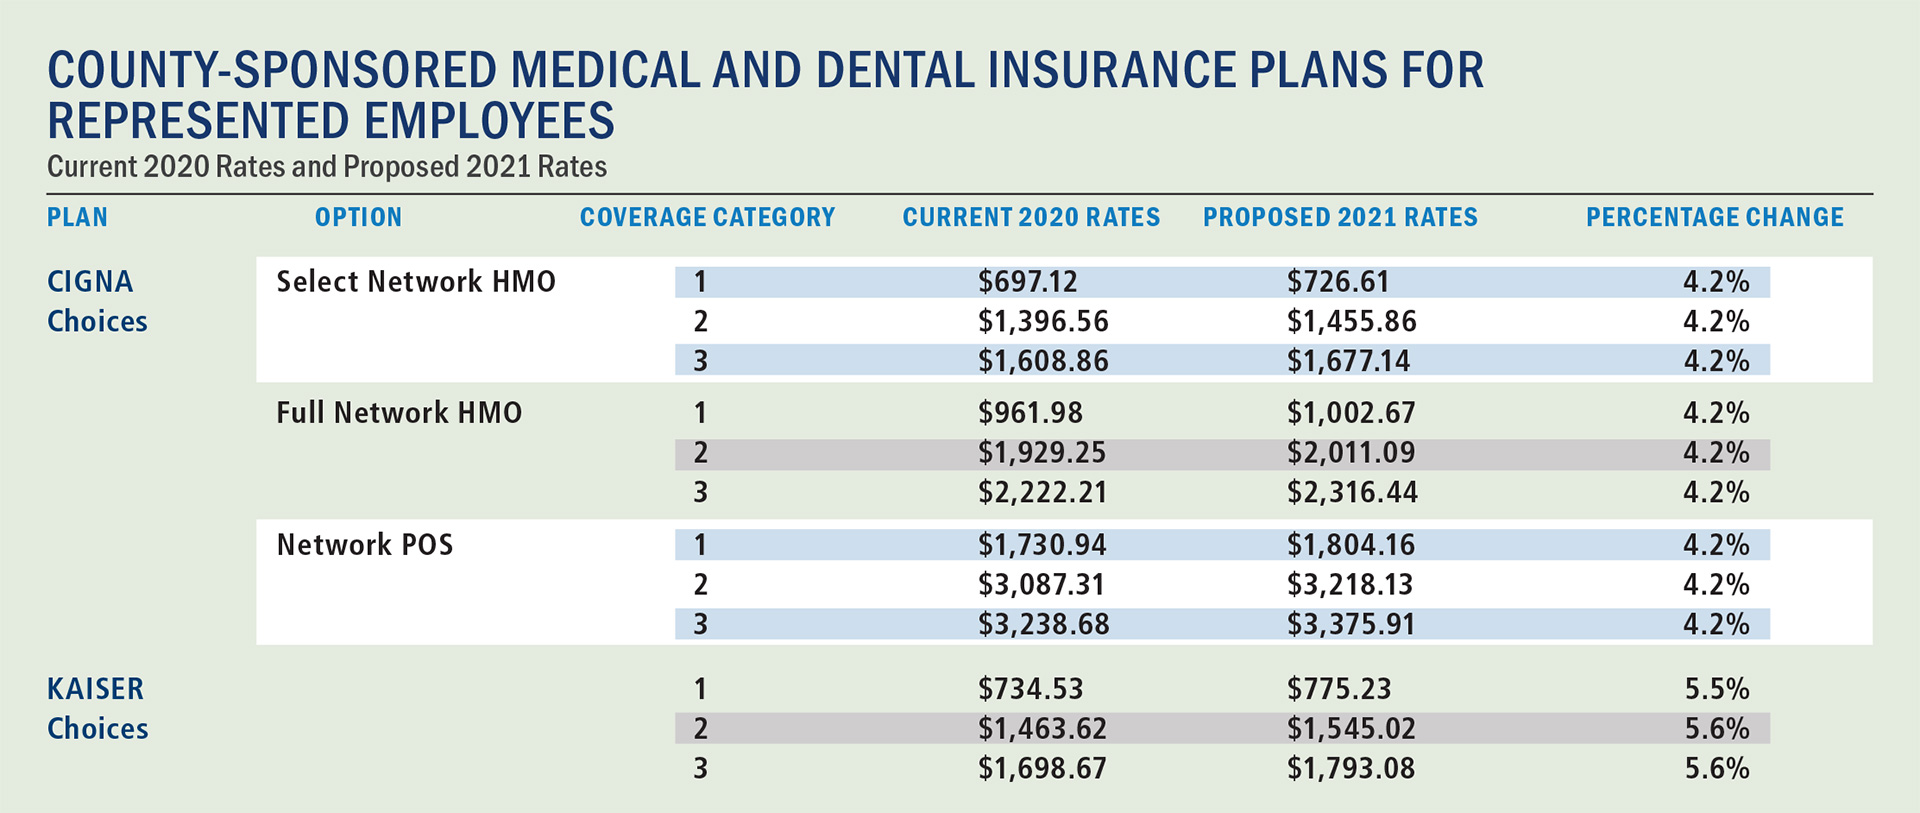1920x813 pixels.
Task: Click the subtitle Current 2020 Rates and Proposed 2021 Rates
Action: pyautogui.click(x=327, y=166)
